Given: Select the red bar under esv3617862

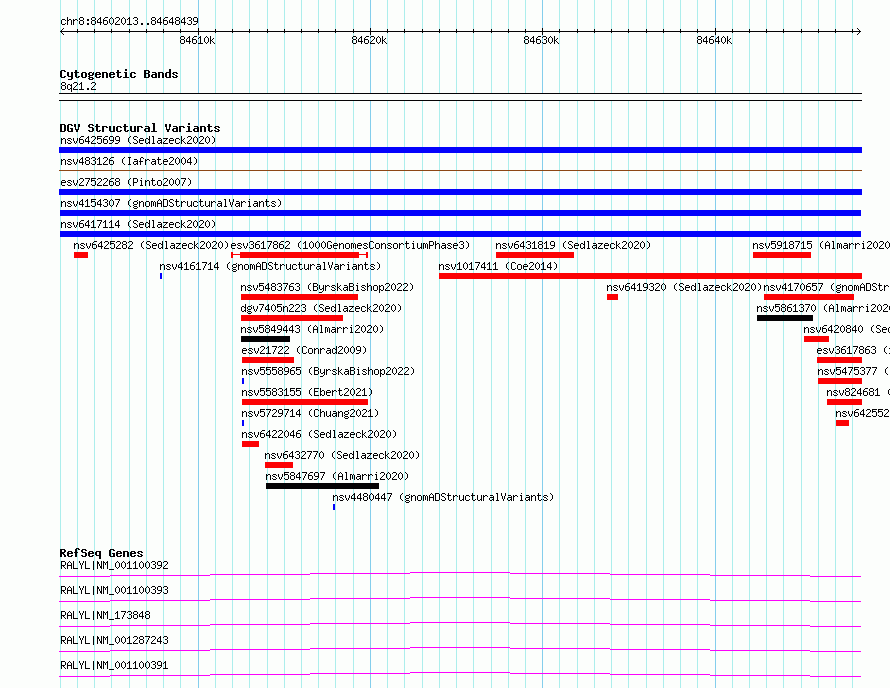Looking at the screenshot, I should [x=300, y=255].
